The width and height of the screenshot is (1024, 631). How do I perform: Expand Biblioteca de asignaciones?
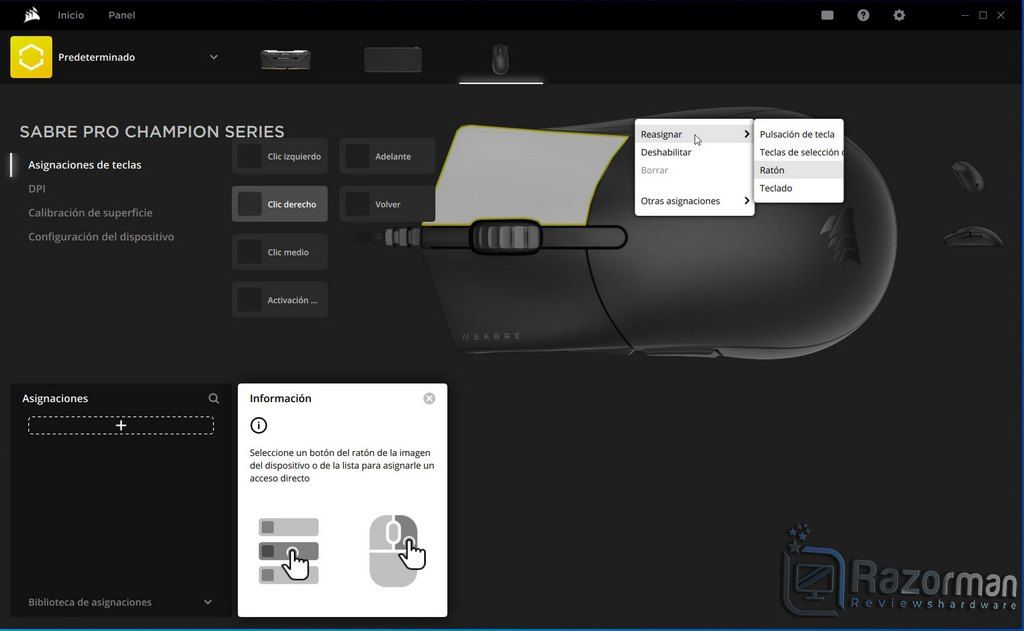(x=208, y=602)
